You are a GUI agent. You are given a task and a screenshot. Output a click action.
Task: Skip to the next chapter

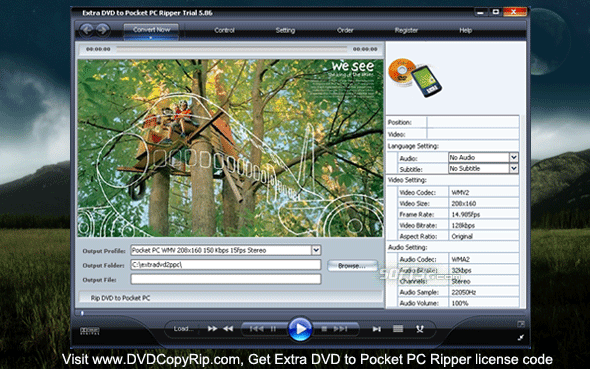click(x=341, y=329)
